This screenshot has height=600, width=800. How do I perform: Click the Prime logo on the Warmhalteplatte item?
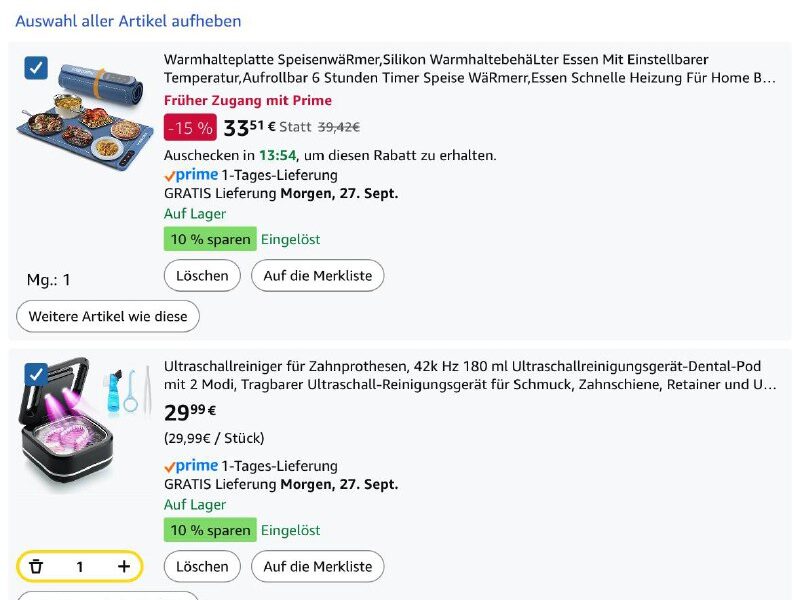point(191,175)
